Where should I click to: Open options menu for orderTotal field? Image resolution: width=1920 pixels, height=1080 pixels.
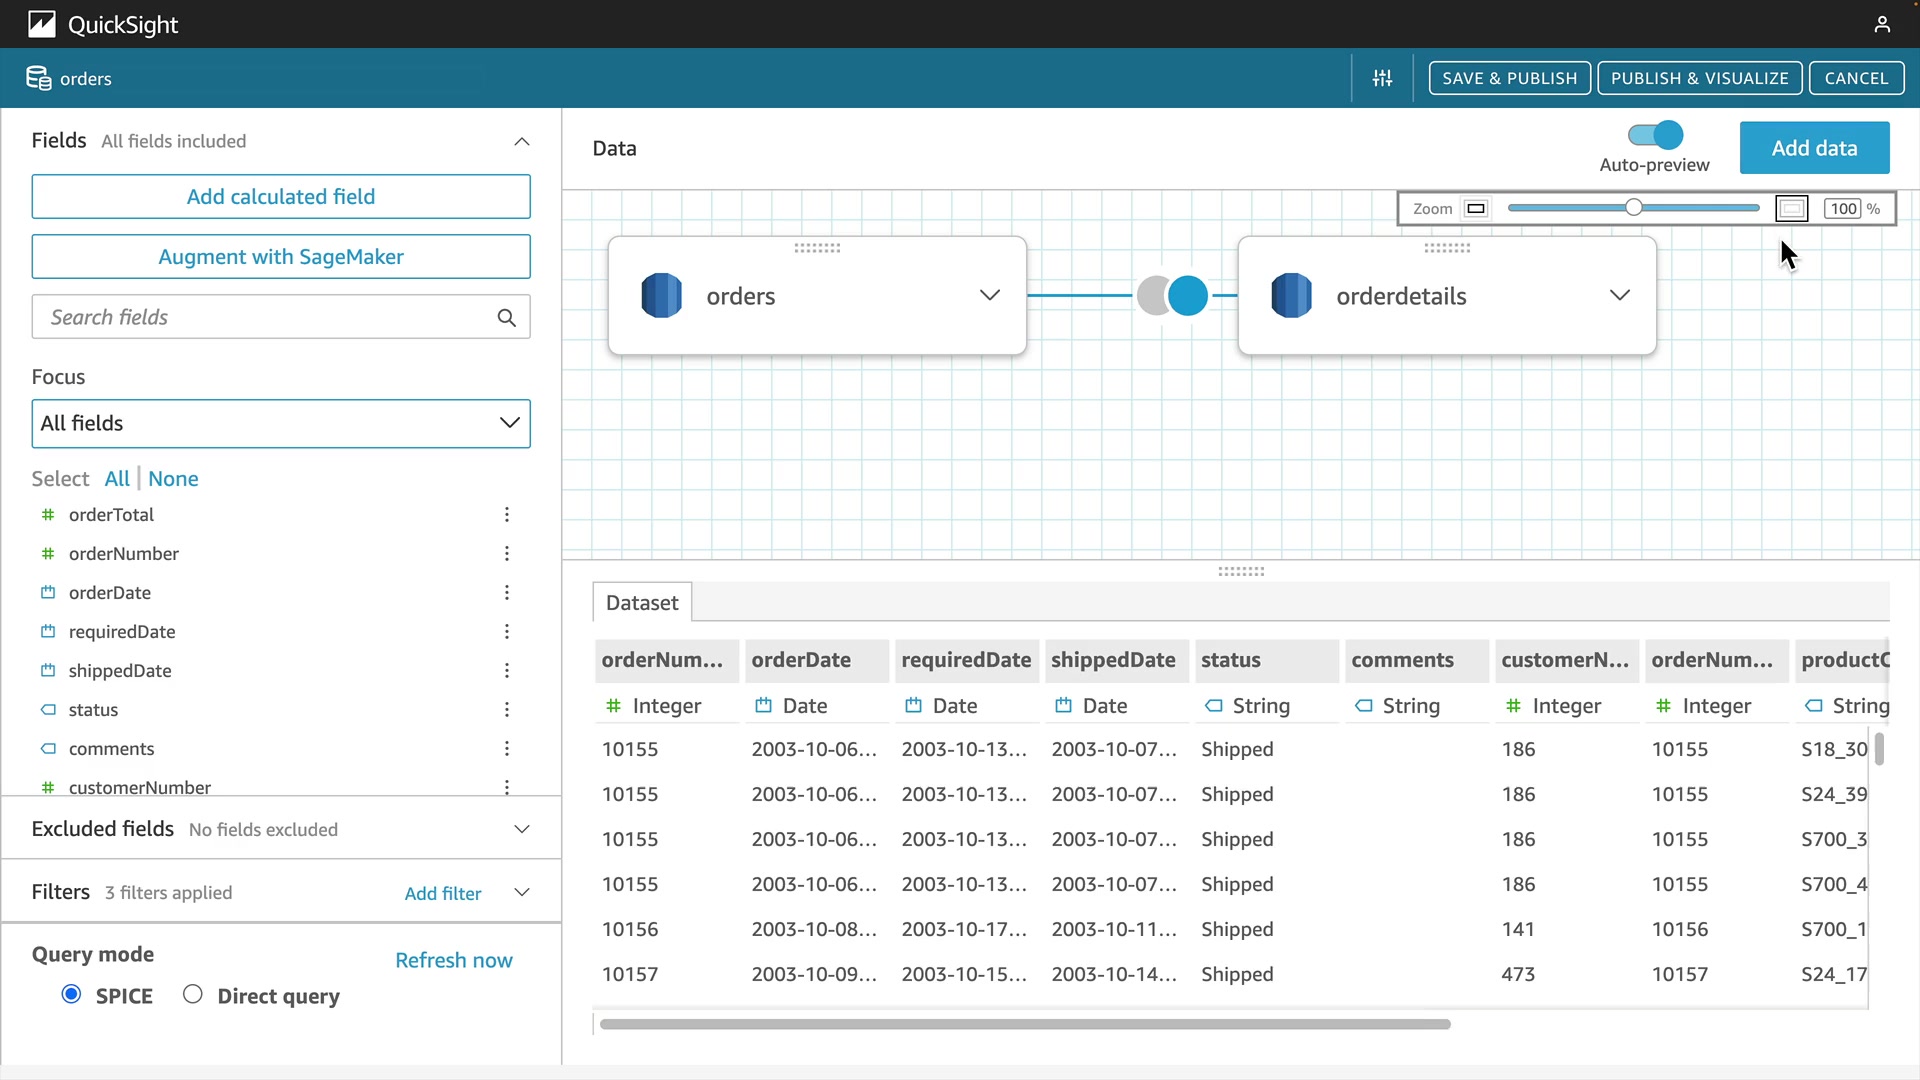coord(507,515)
